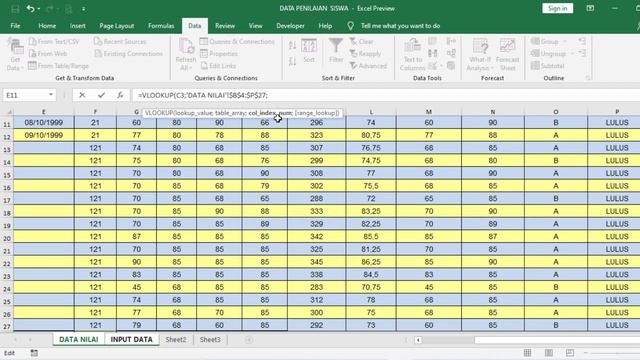Click the Undo arrow icon

(x=30, y=9)
